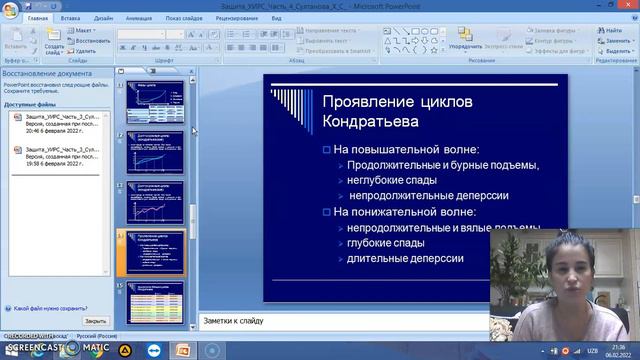Click the decrease font size icon
640x360 pixels.
coord(200,35)
